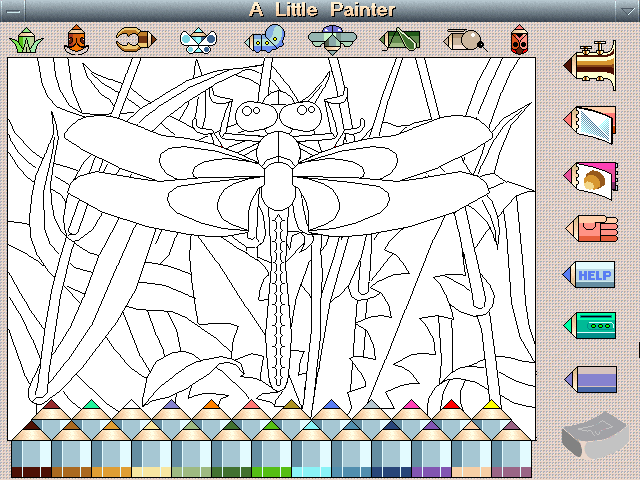Open the window menu in the title bar
The image size is (640, 480).
click(13, 11)
